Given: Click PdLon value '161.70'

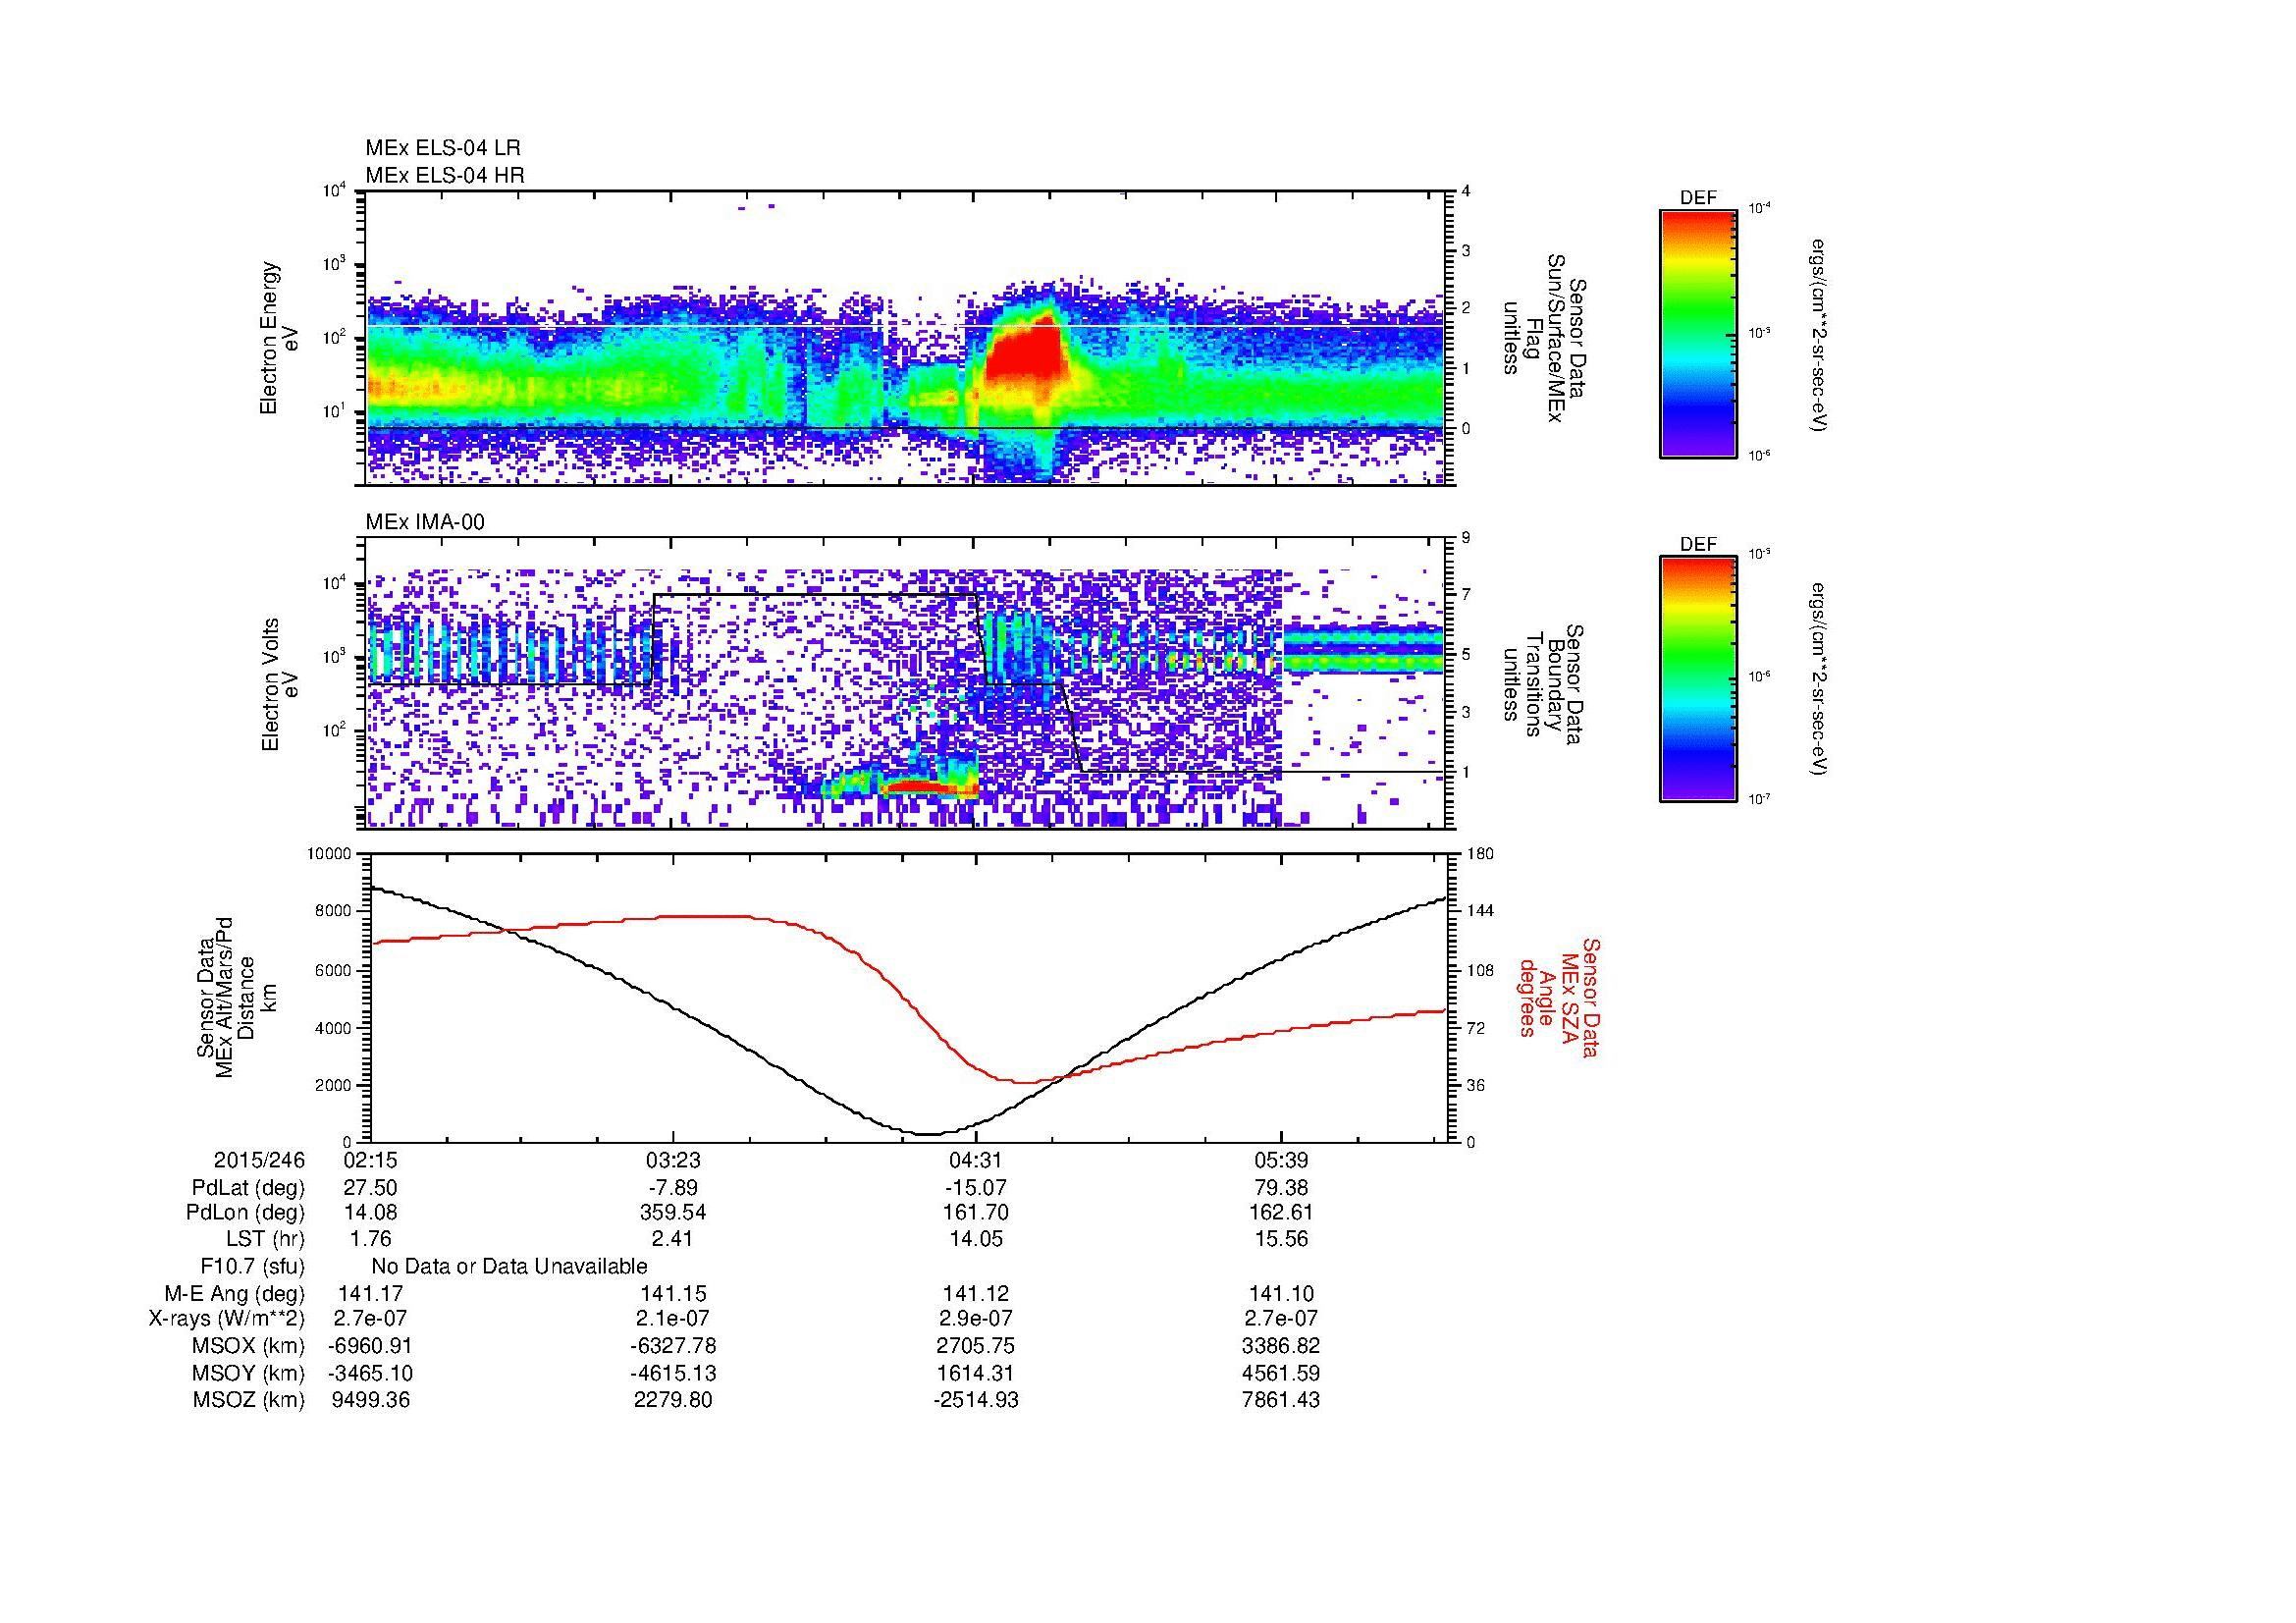Looking at the screenshot, I should [x=976, y=1213].
